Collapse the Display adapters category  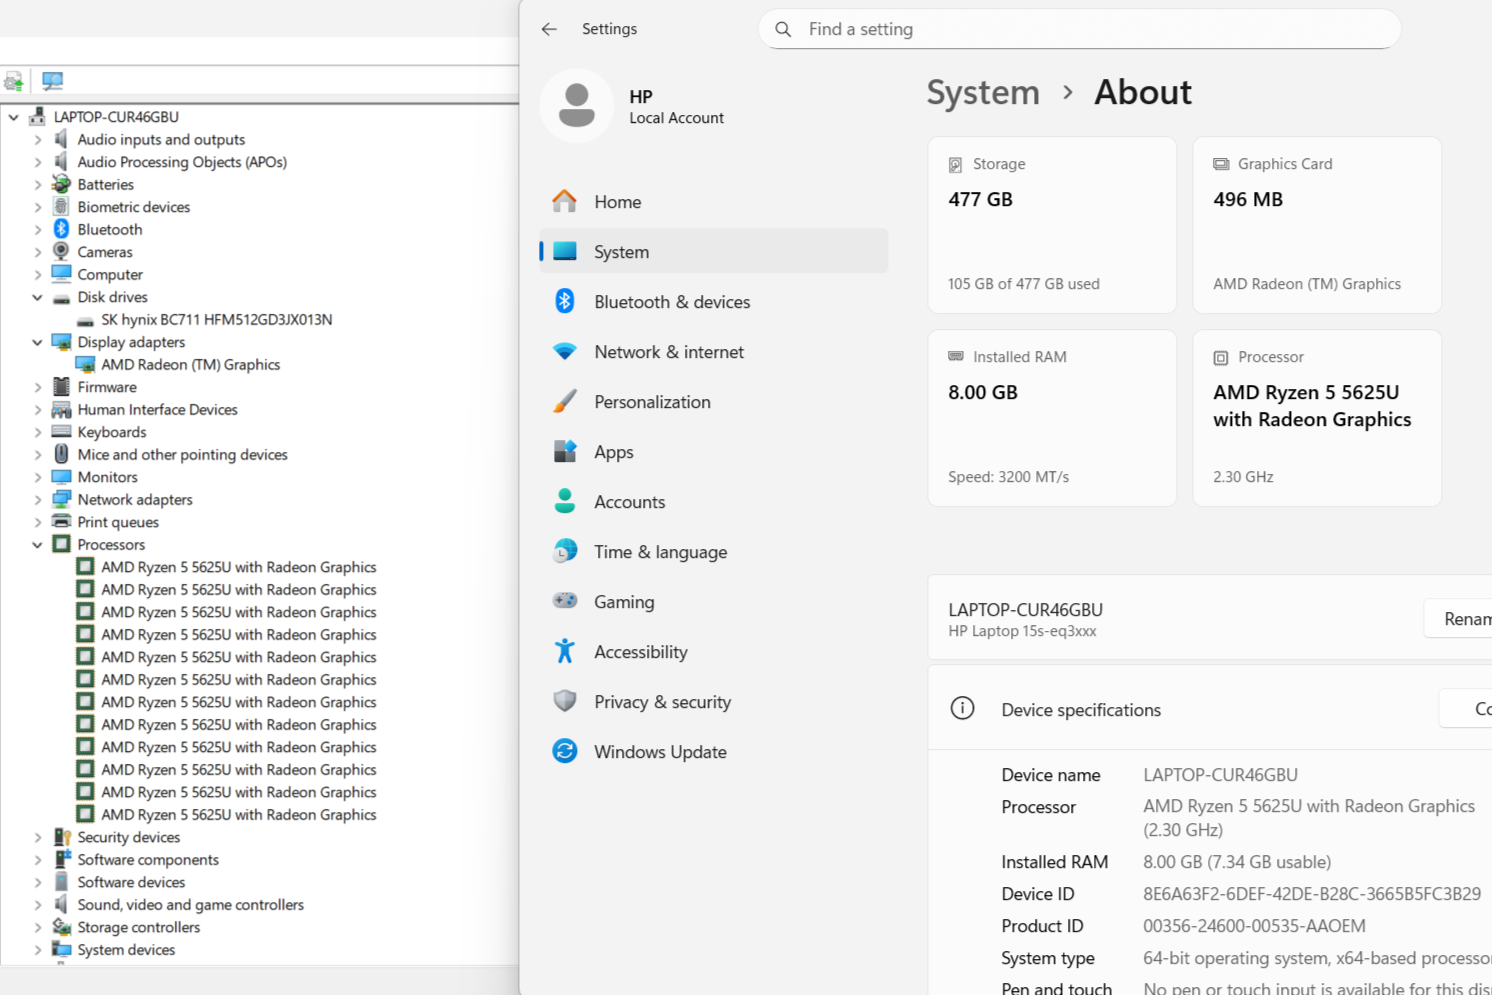[x=37, y=342]
